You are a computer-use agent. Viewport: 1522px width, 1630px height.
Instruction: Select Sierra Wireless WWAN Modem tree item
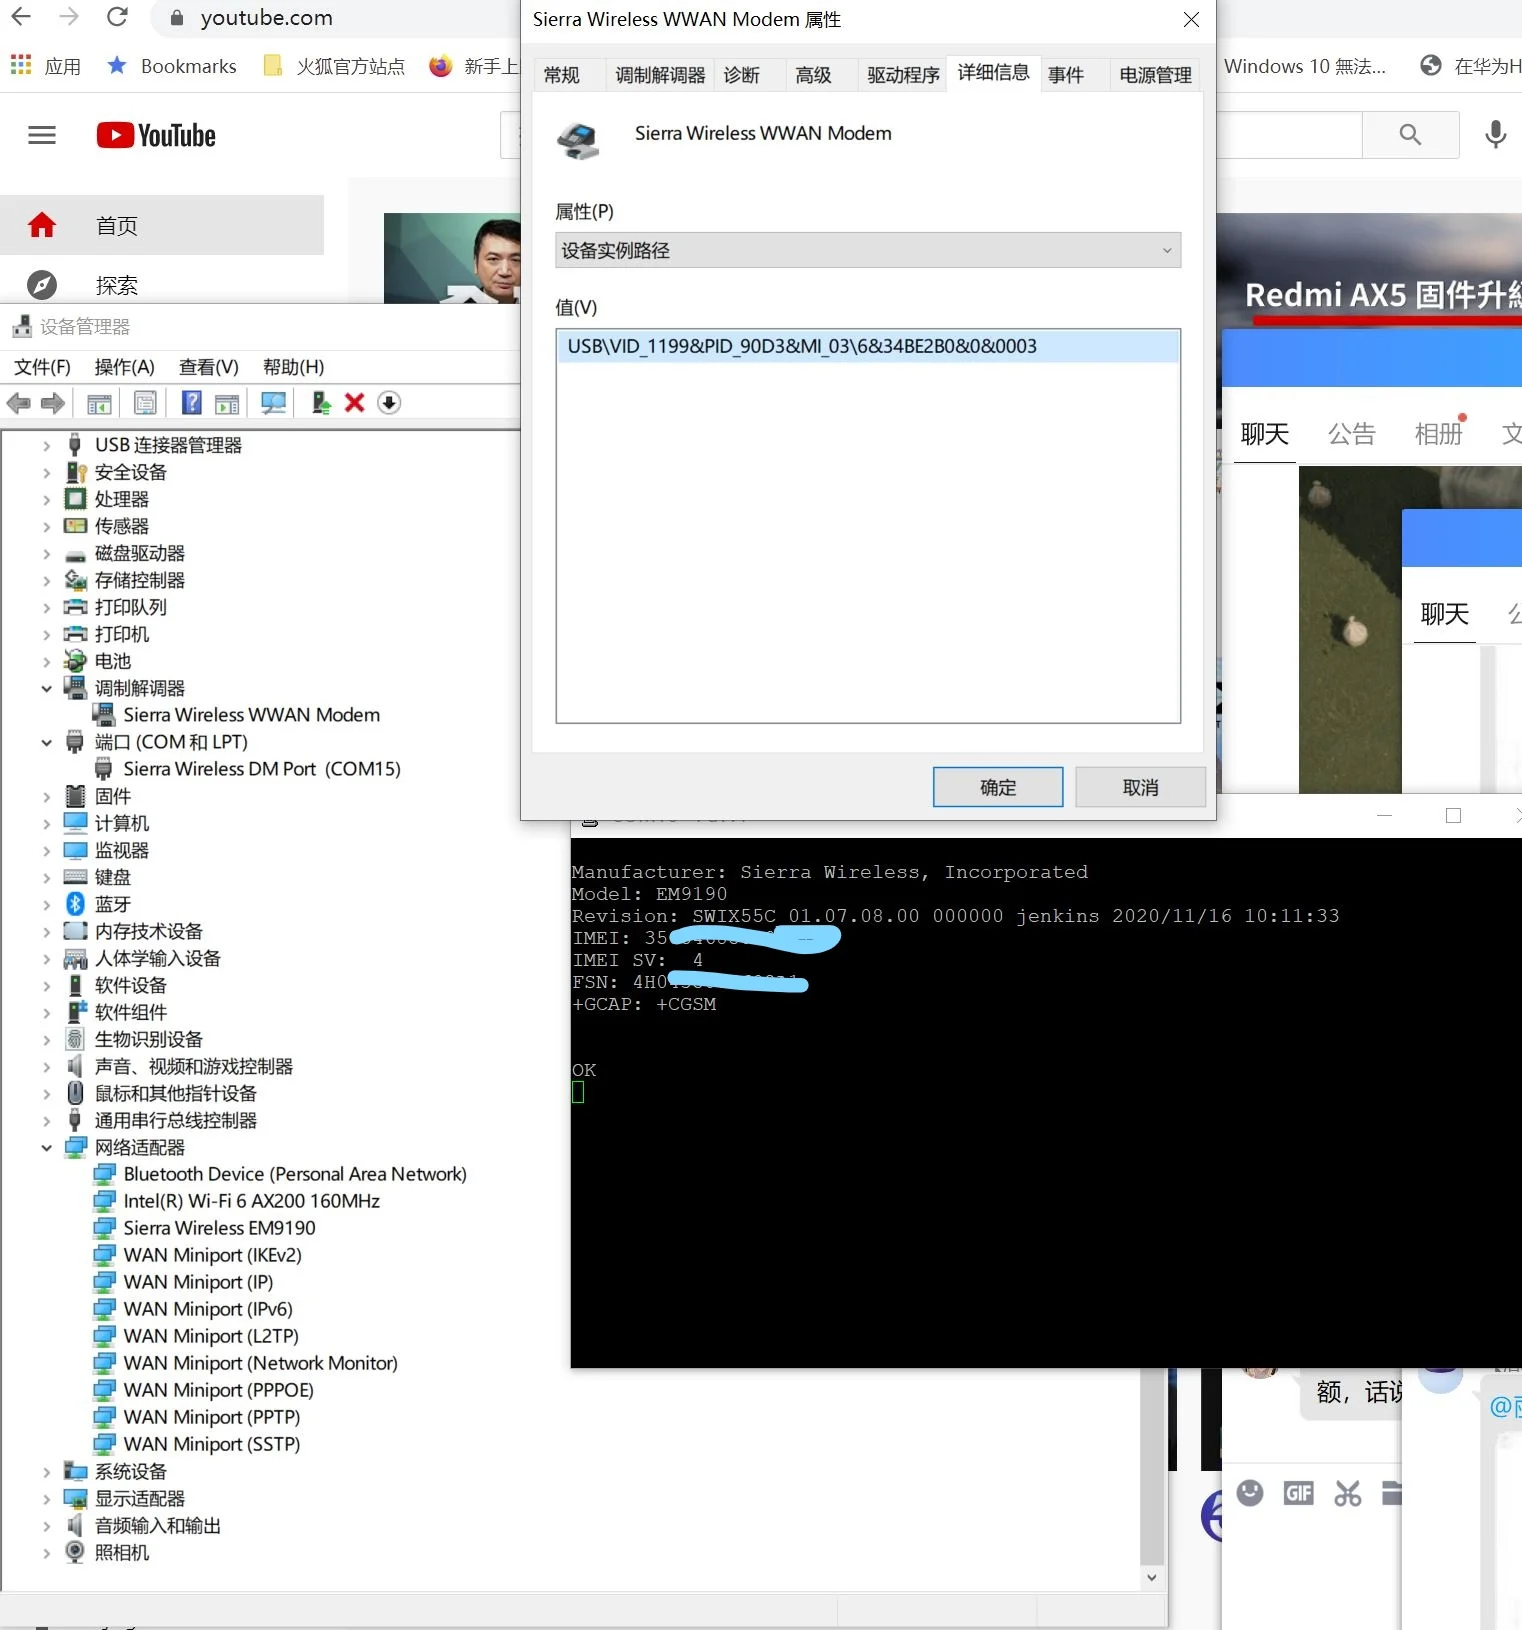[251, 715]
